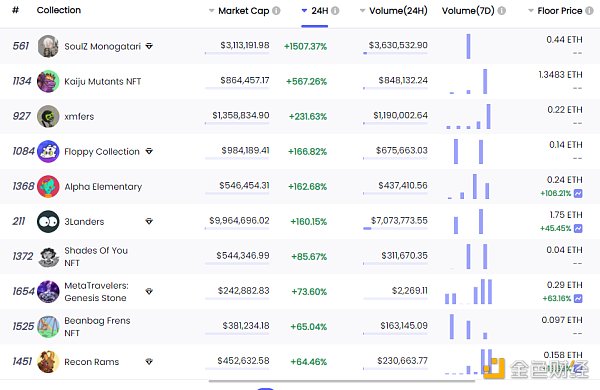Open the Volume(7D) info icon
The image size is (600, 390).
click(x=502, y=11)
